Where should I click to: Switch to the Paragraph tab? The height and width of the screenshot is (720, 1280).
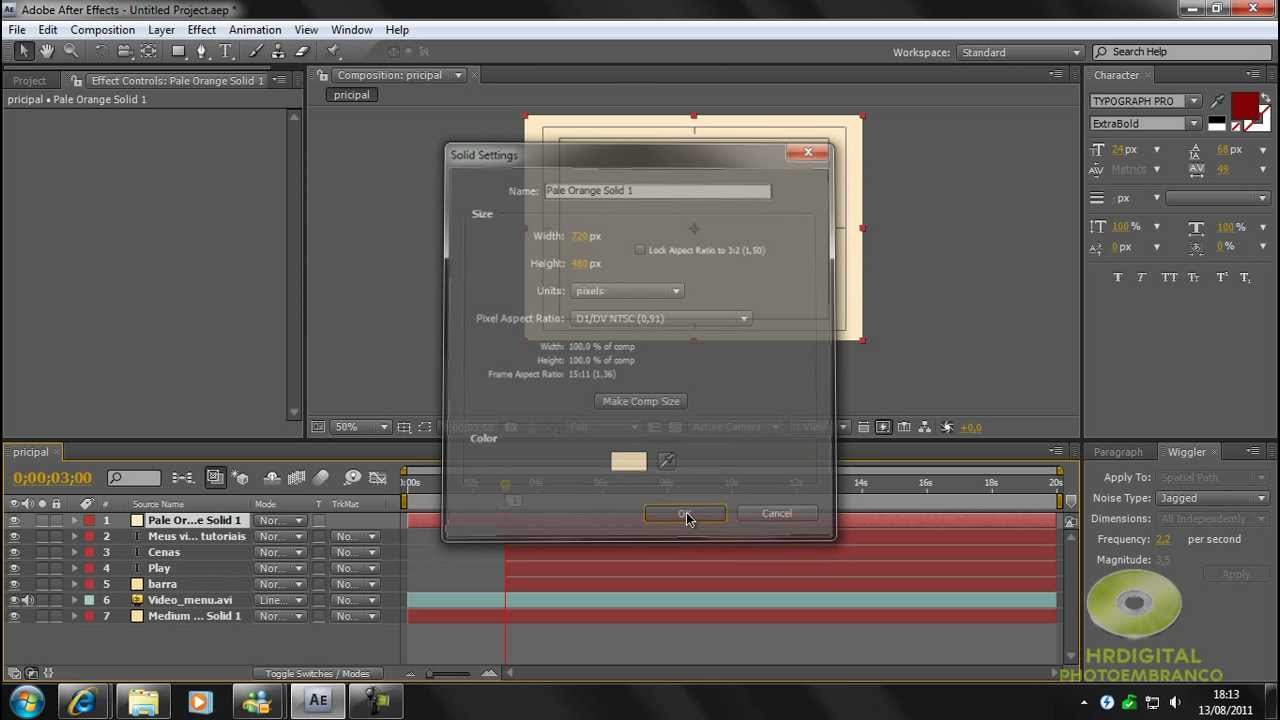pyautogui.click(x=1118, y=452)
